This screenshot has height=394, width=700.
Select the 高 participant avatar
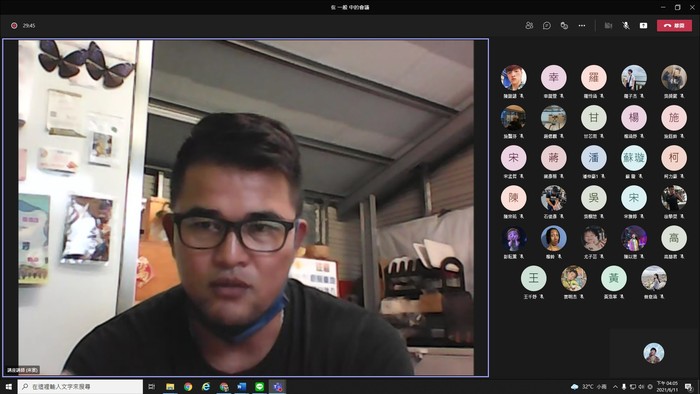[674, 238]
